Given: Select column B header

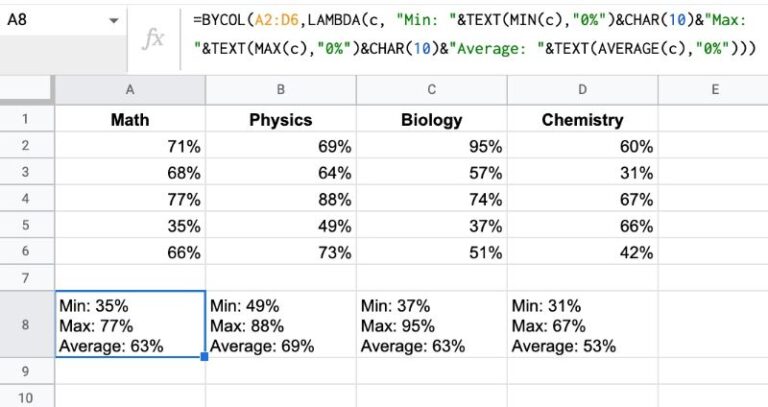Looking at the screenshot, I should (281, 89).
